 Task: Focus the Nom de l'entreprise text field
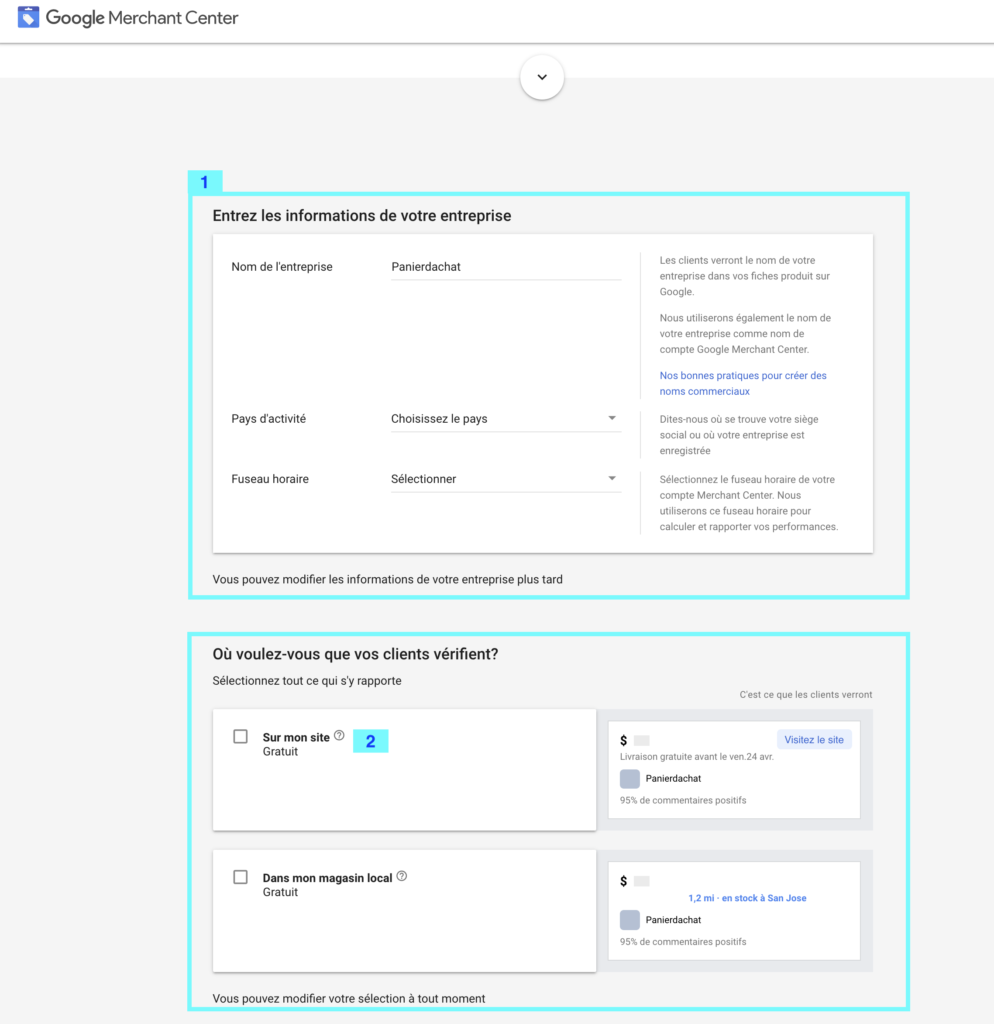pyautogui.click(x=505, y=267)
